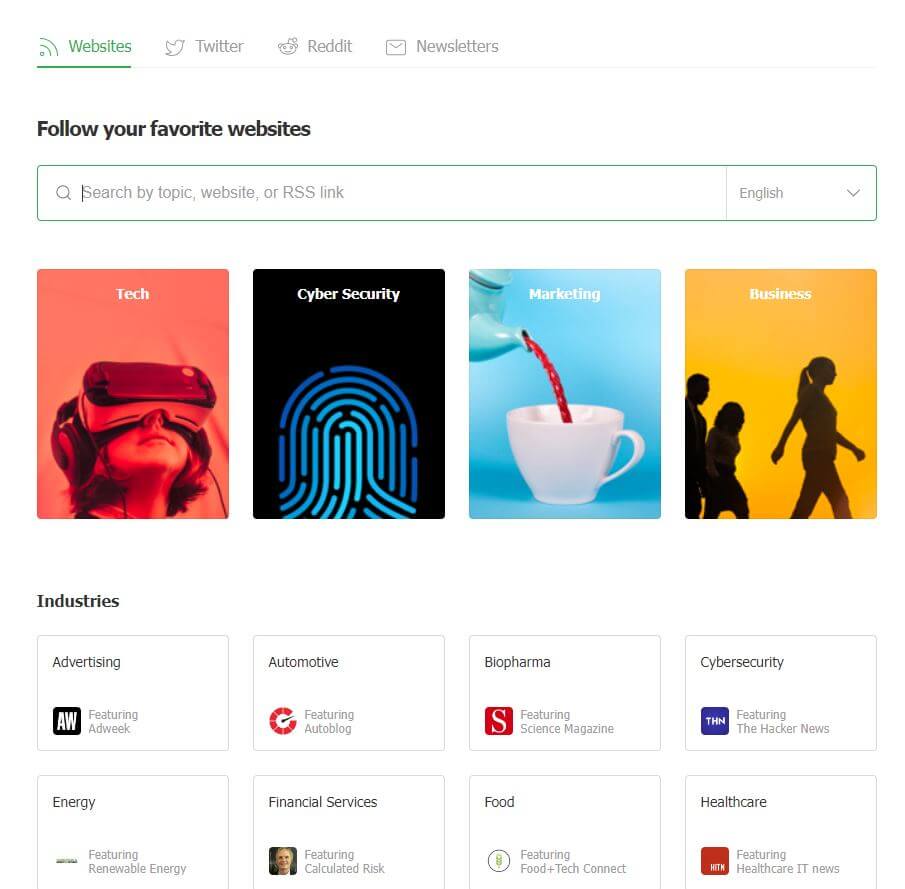The image size is (905, 889).
Task: Click the Adweek AW logo icon
Action: pyautogui.click(x=66, y=720)
